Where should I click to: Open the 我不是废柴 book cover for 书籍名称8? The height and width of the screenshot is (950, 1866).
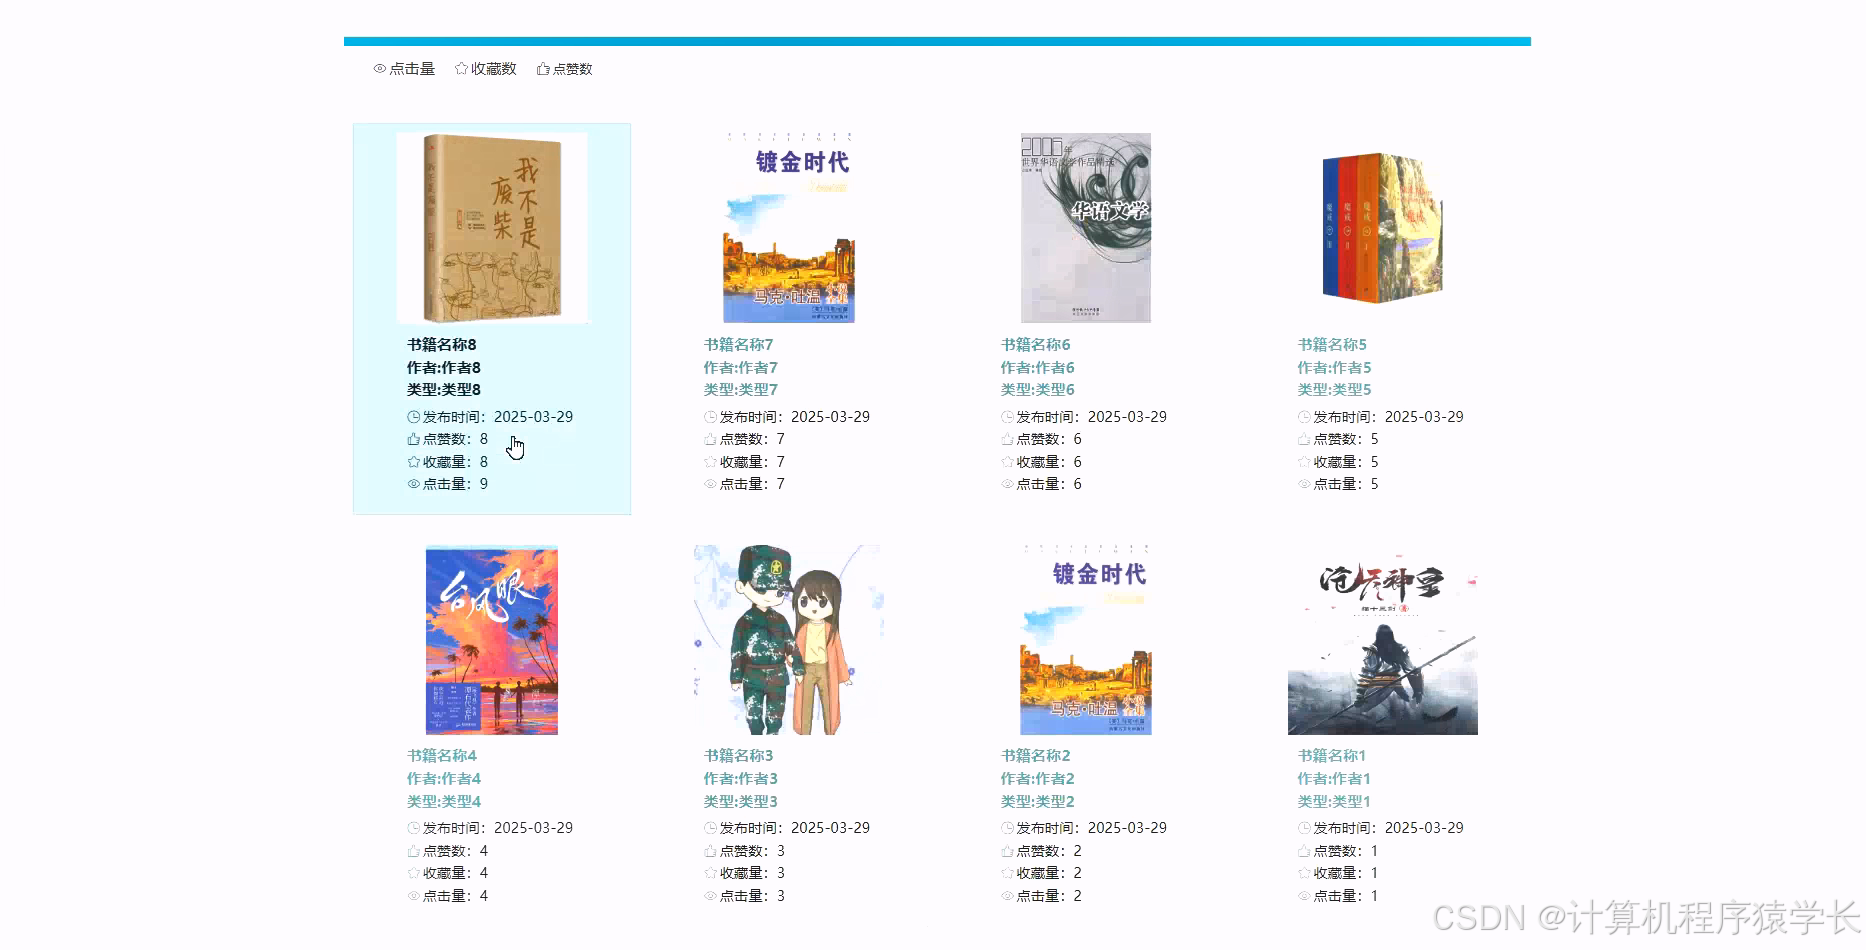pos(492,228)
